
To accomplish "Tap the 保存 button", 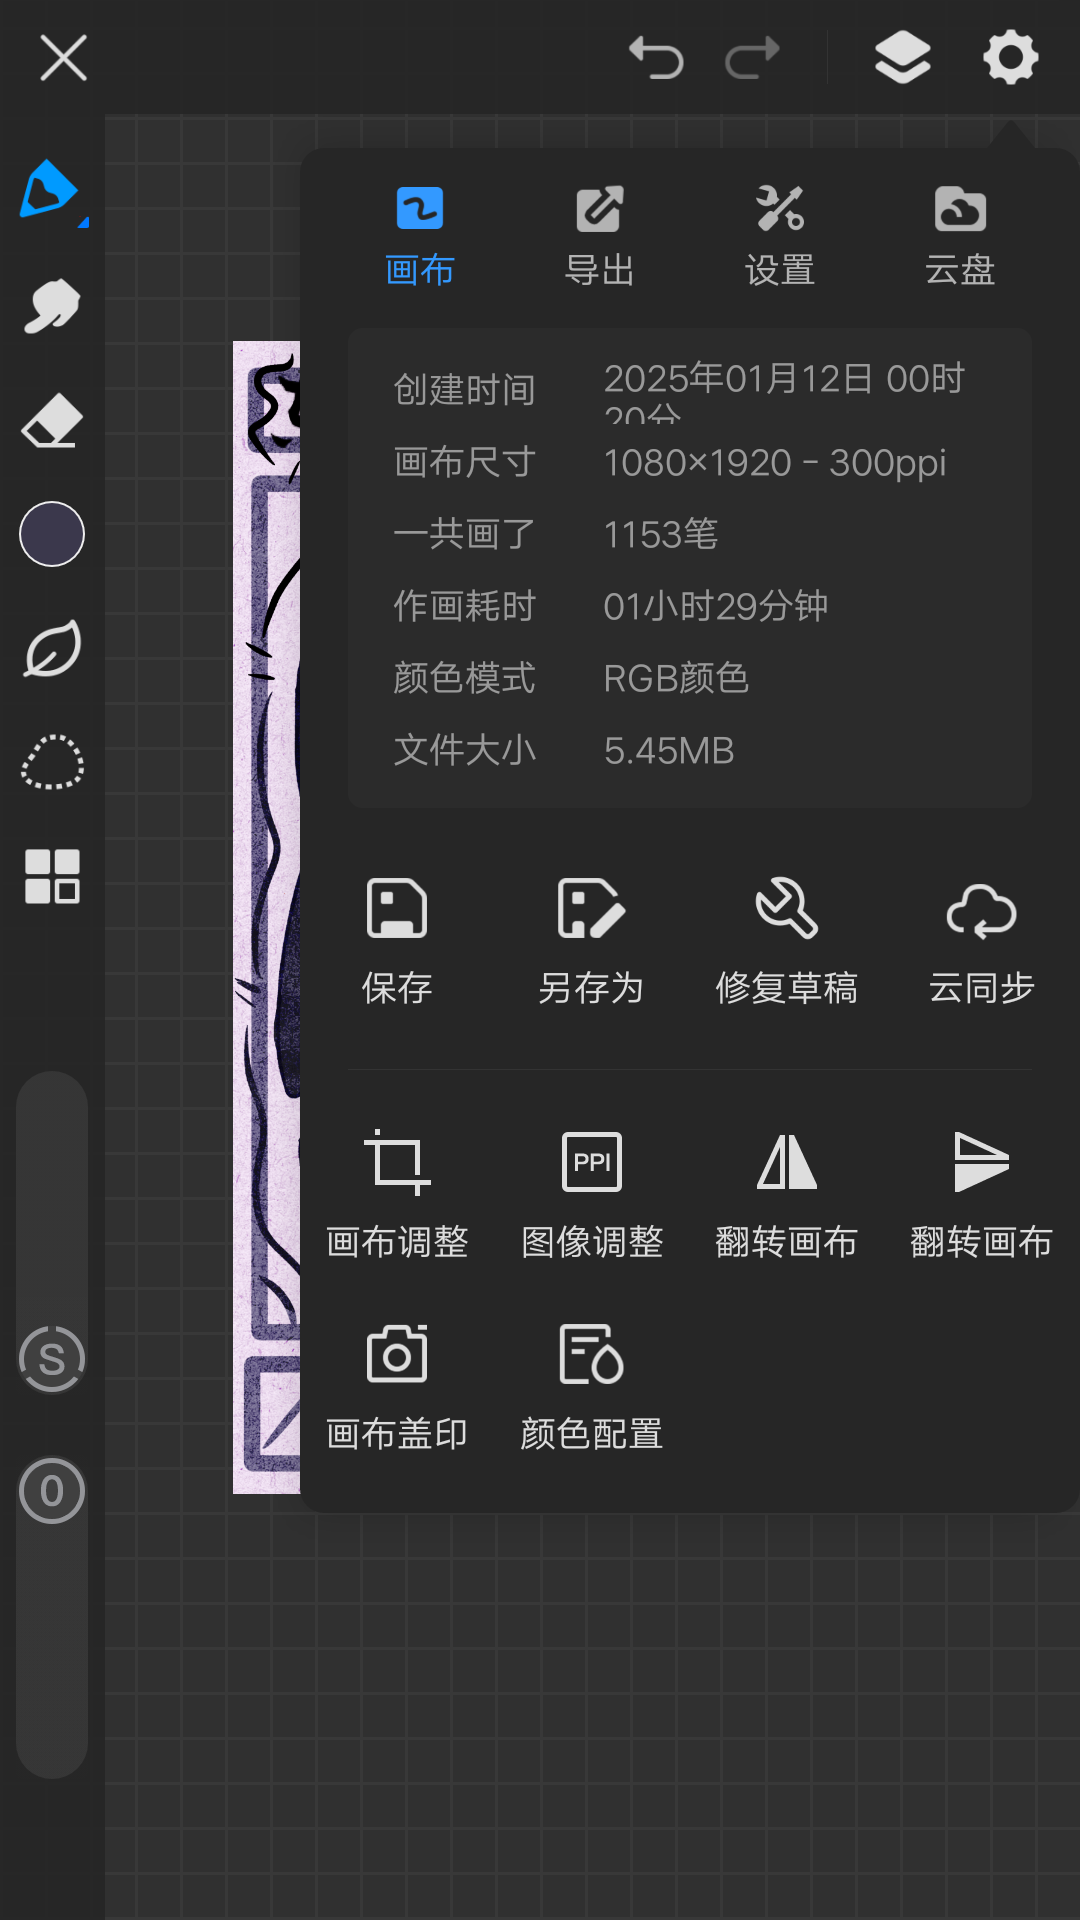I will [397, 942].
